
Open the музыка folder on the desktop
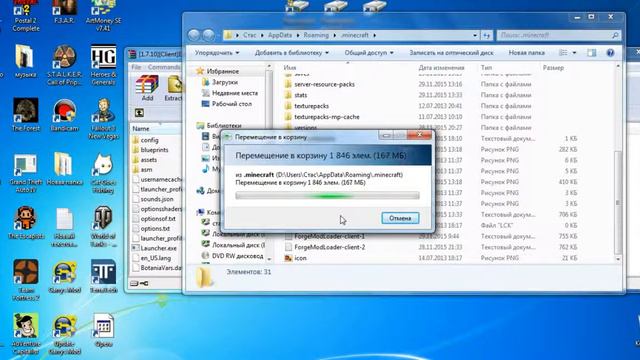pos(25,61)
